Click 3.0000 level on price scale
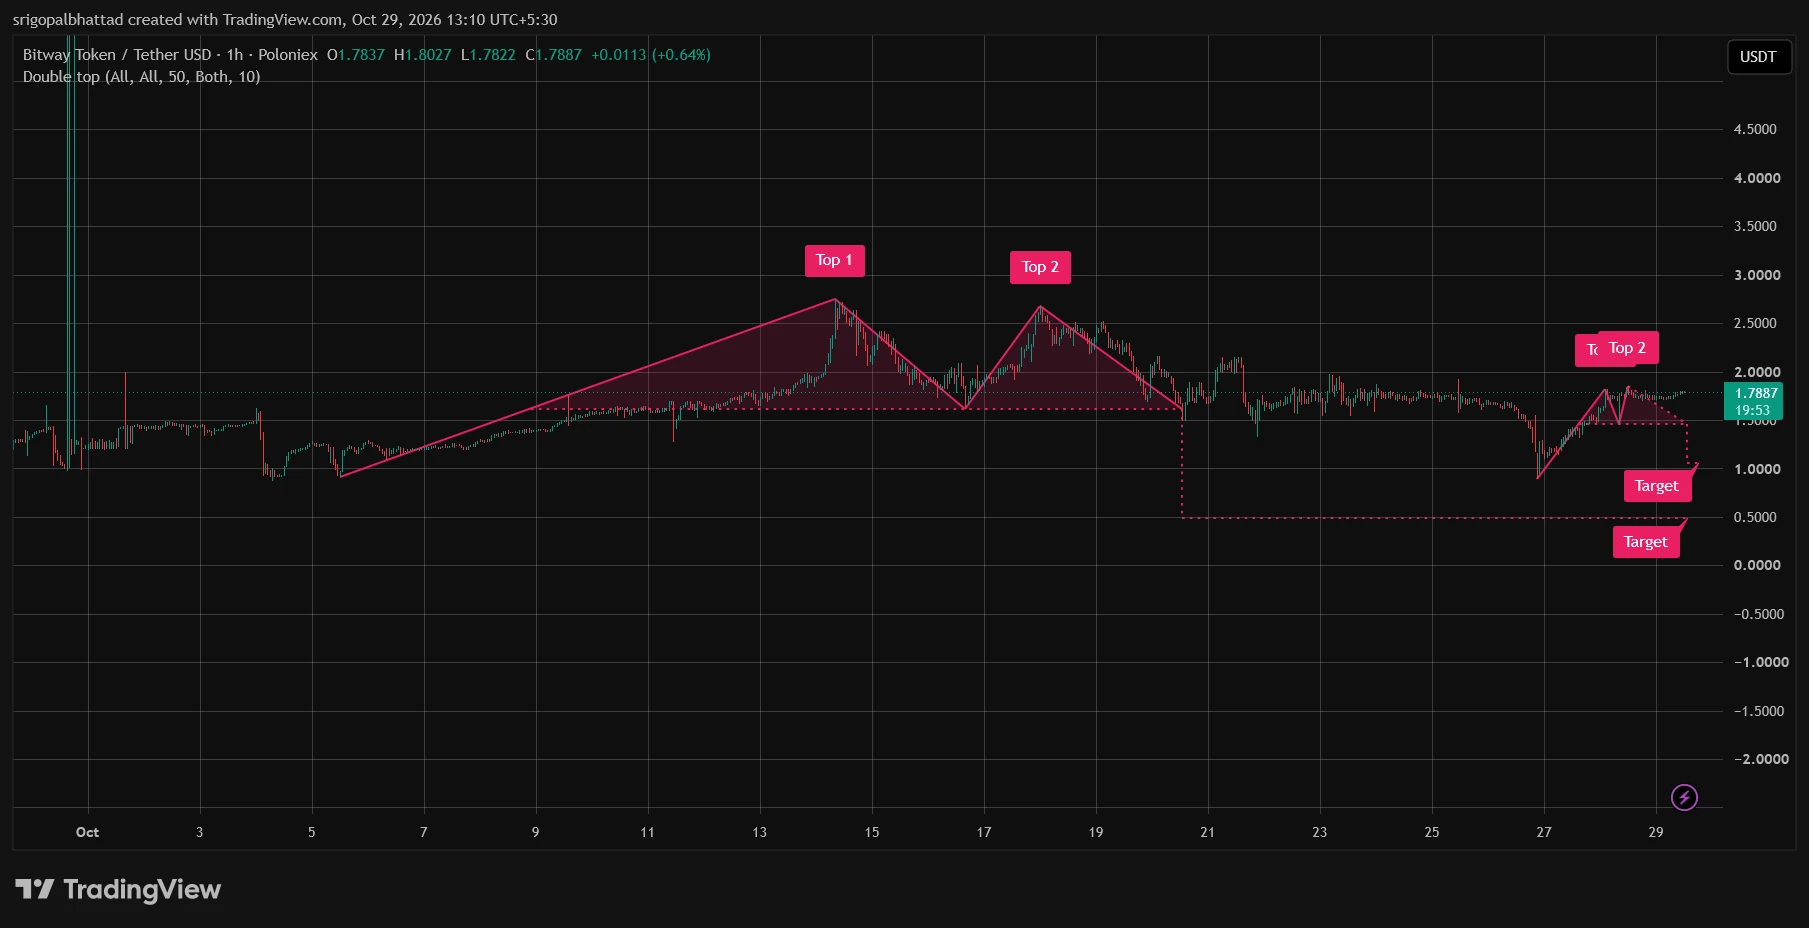This screenshot has height=928, width=1809. (1756, 275)
